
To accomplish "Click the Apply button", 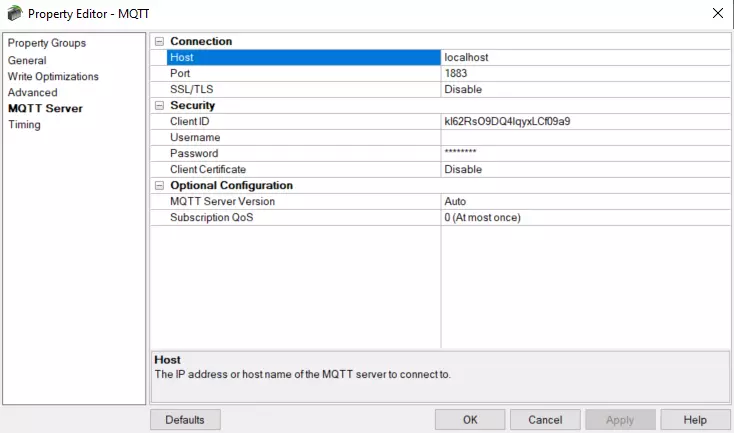I will coord(620,419).
